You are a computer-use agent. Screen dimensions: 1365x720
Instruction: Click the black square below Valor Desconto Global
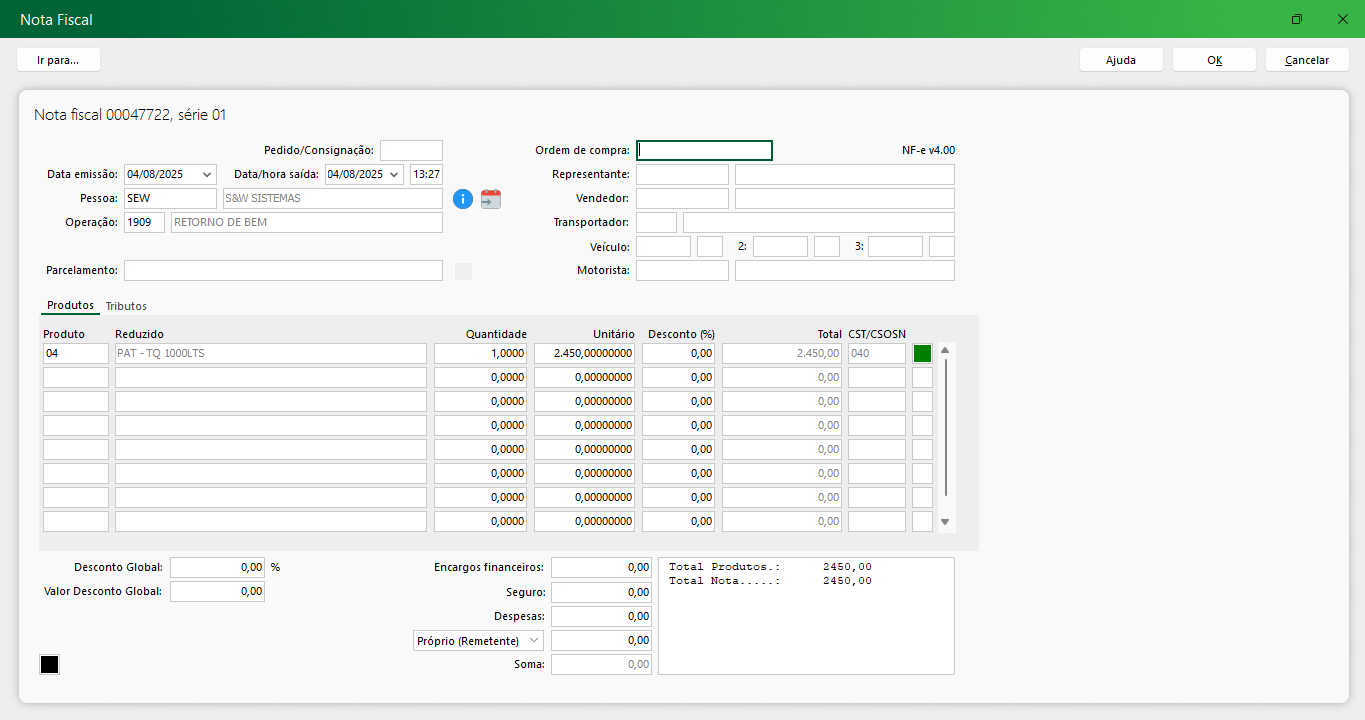coord(49,665)
